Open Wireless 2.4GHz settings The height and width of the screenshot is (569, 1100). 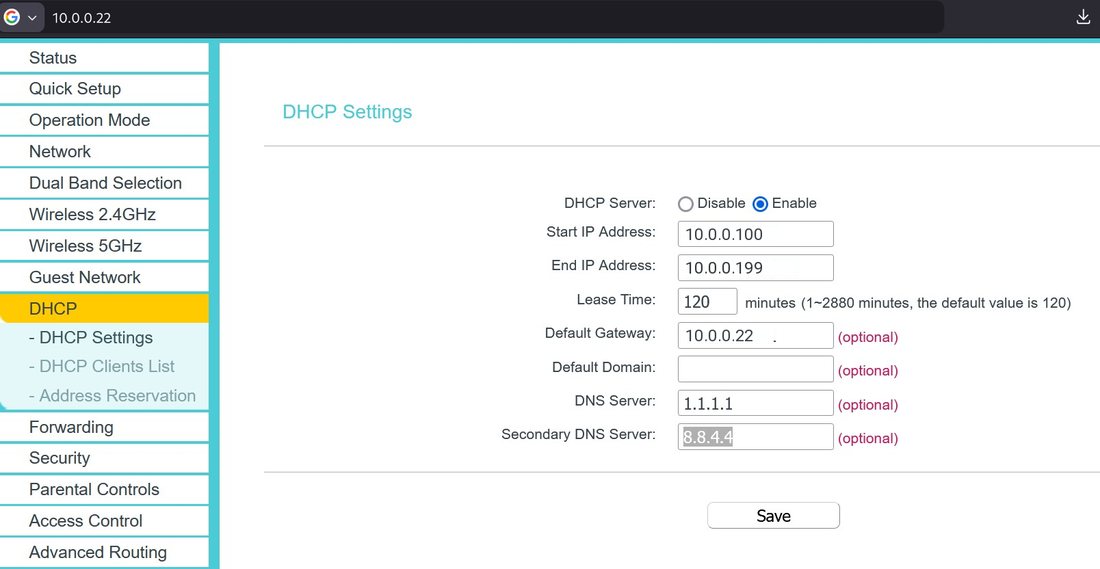(x=104, y=215)
